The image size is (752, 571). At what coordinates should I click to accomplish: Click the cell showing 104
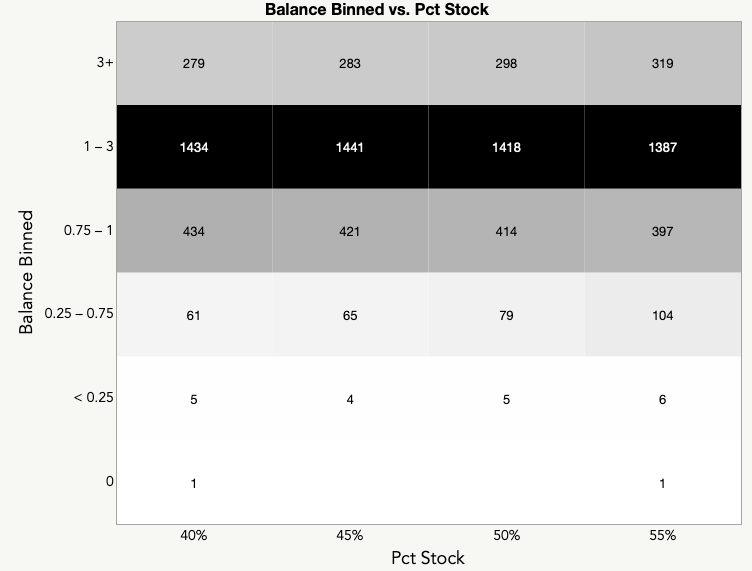(x=662, y=315)
